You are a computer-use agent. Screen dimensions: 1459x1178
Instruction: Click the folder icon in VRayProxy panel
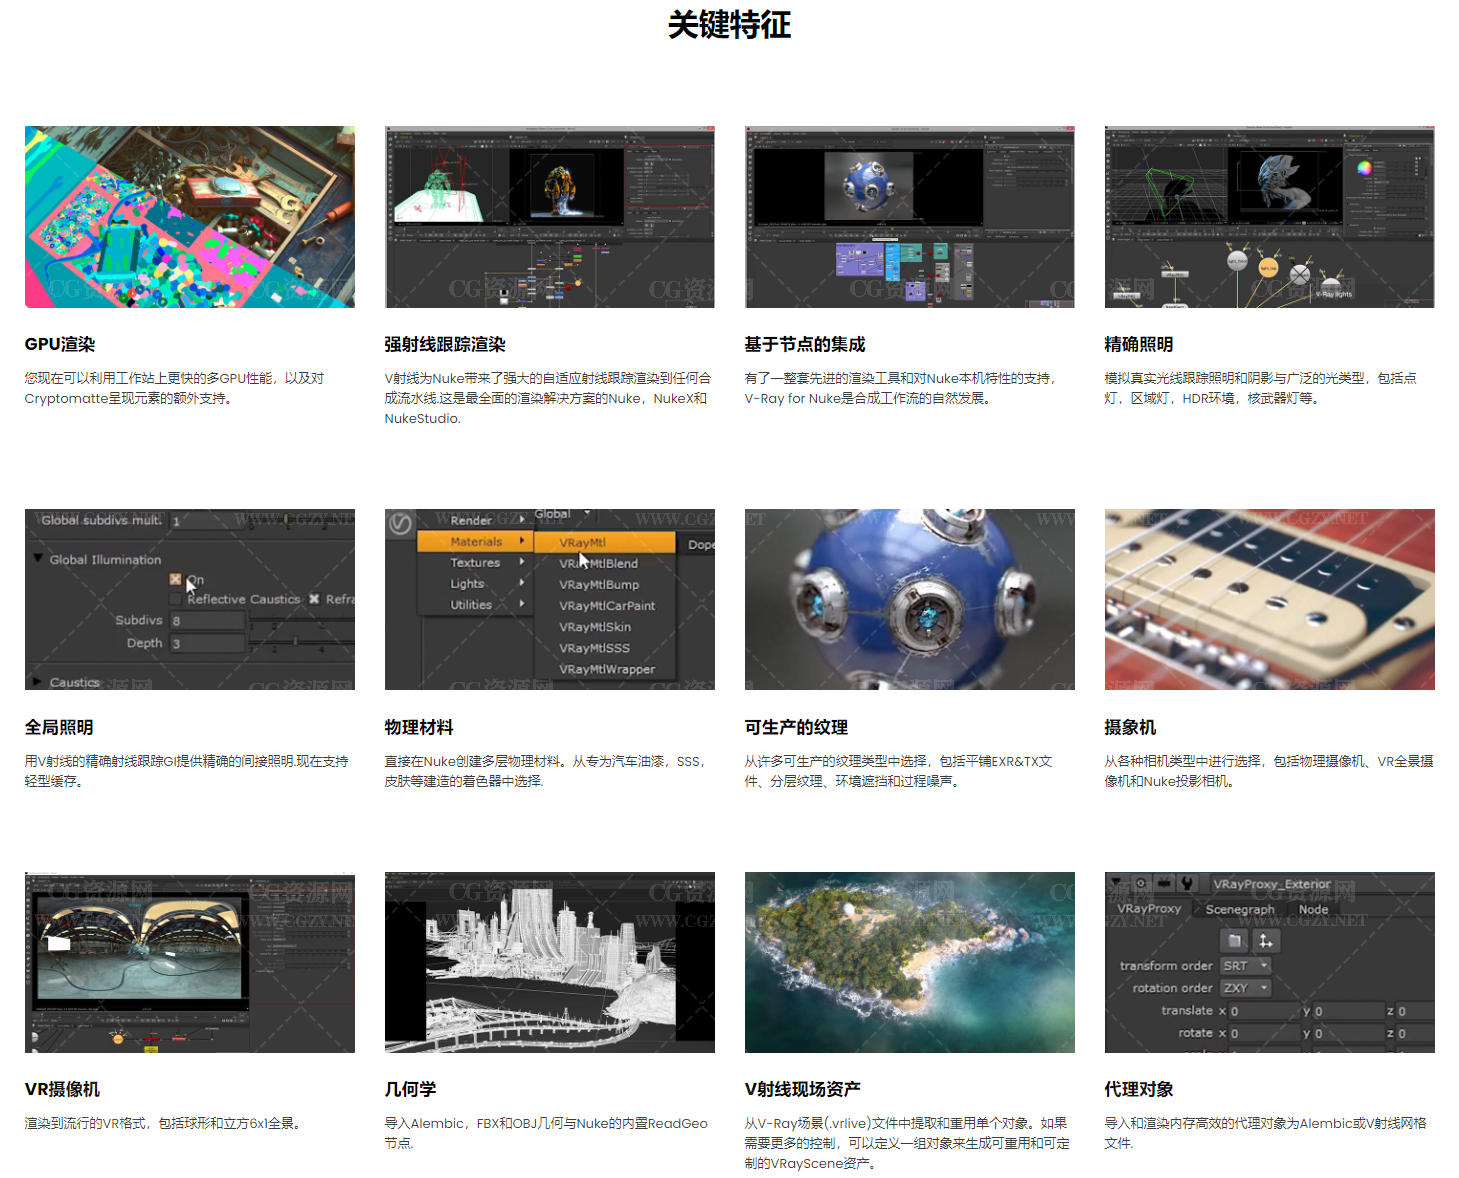tap(1235, 940)
